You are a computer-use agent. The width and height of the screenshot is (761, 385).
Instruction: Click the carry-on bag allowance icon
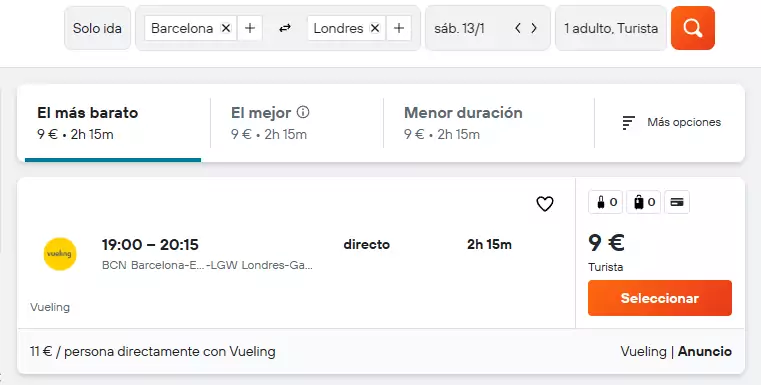[606, 202]
